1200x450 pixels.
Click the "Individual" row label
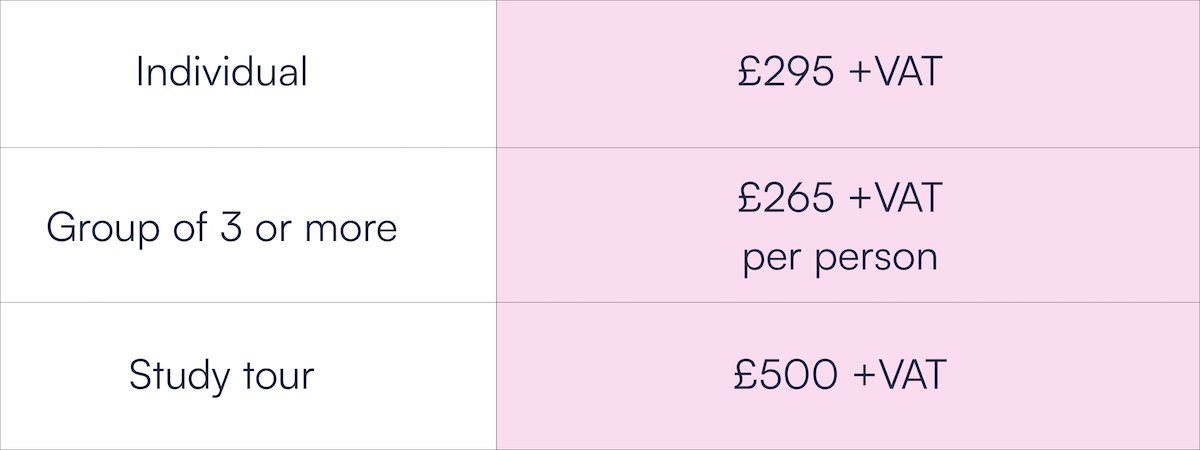click(x=221, y=73)
